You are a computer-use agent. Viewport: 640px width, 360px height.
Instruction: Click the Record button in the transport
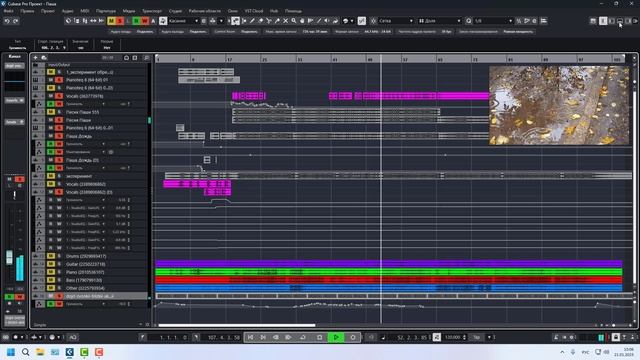point(353,338)
